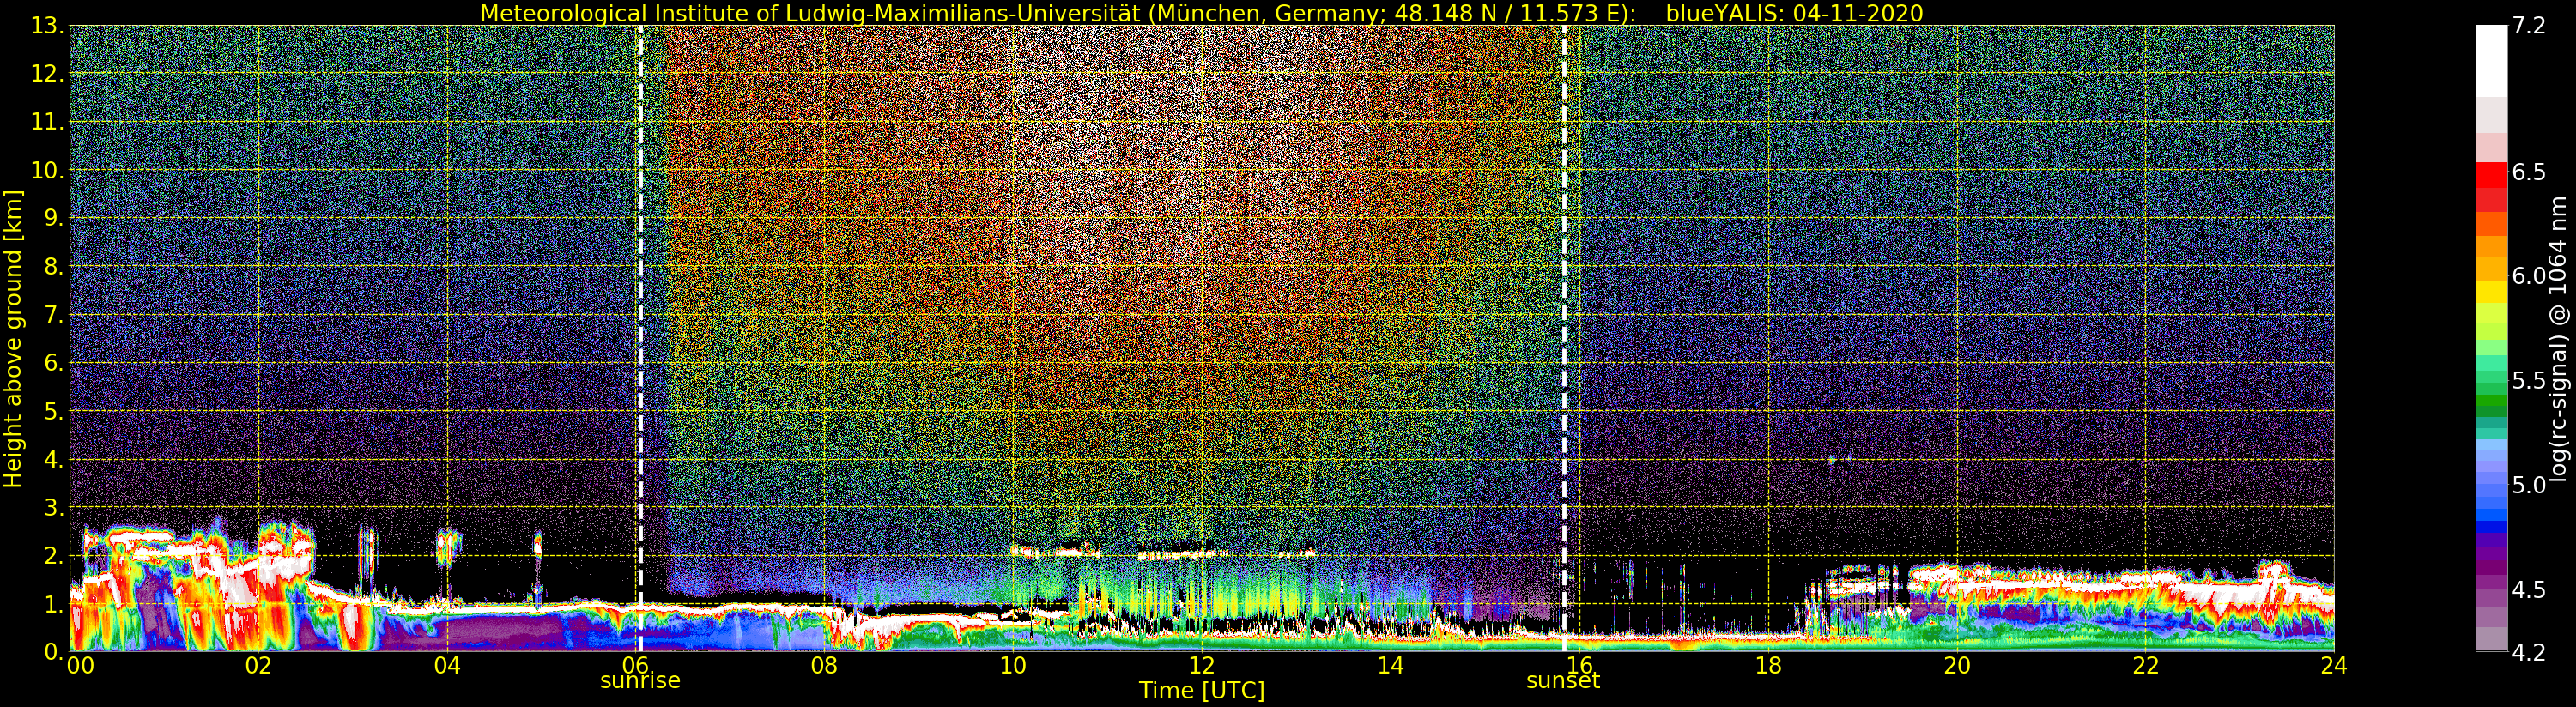Click the '3.' height axis tick label

pos(53,508)
